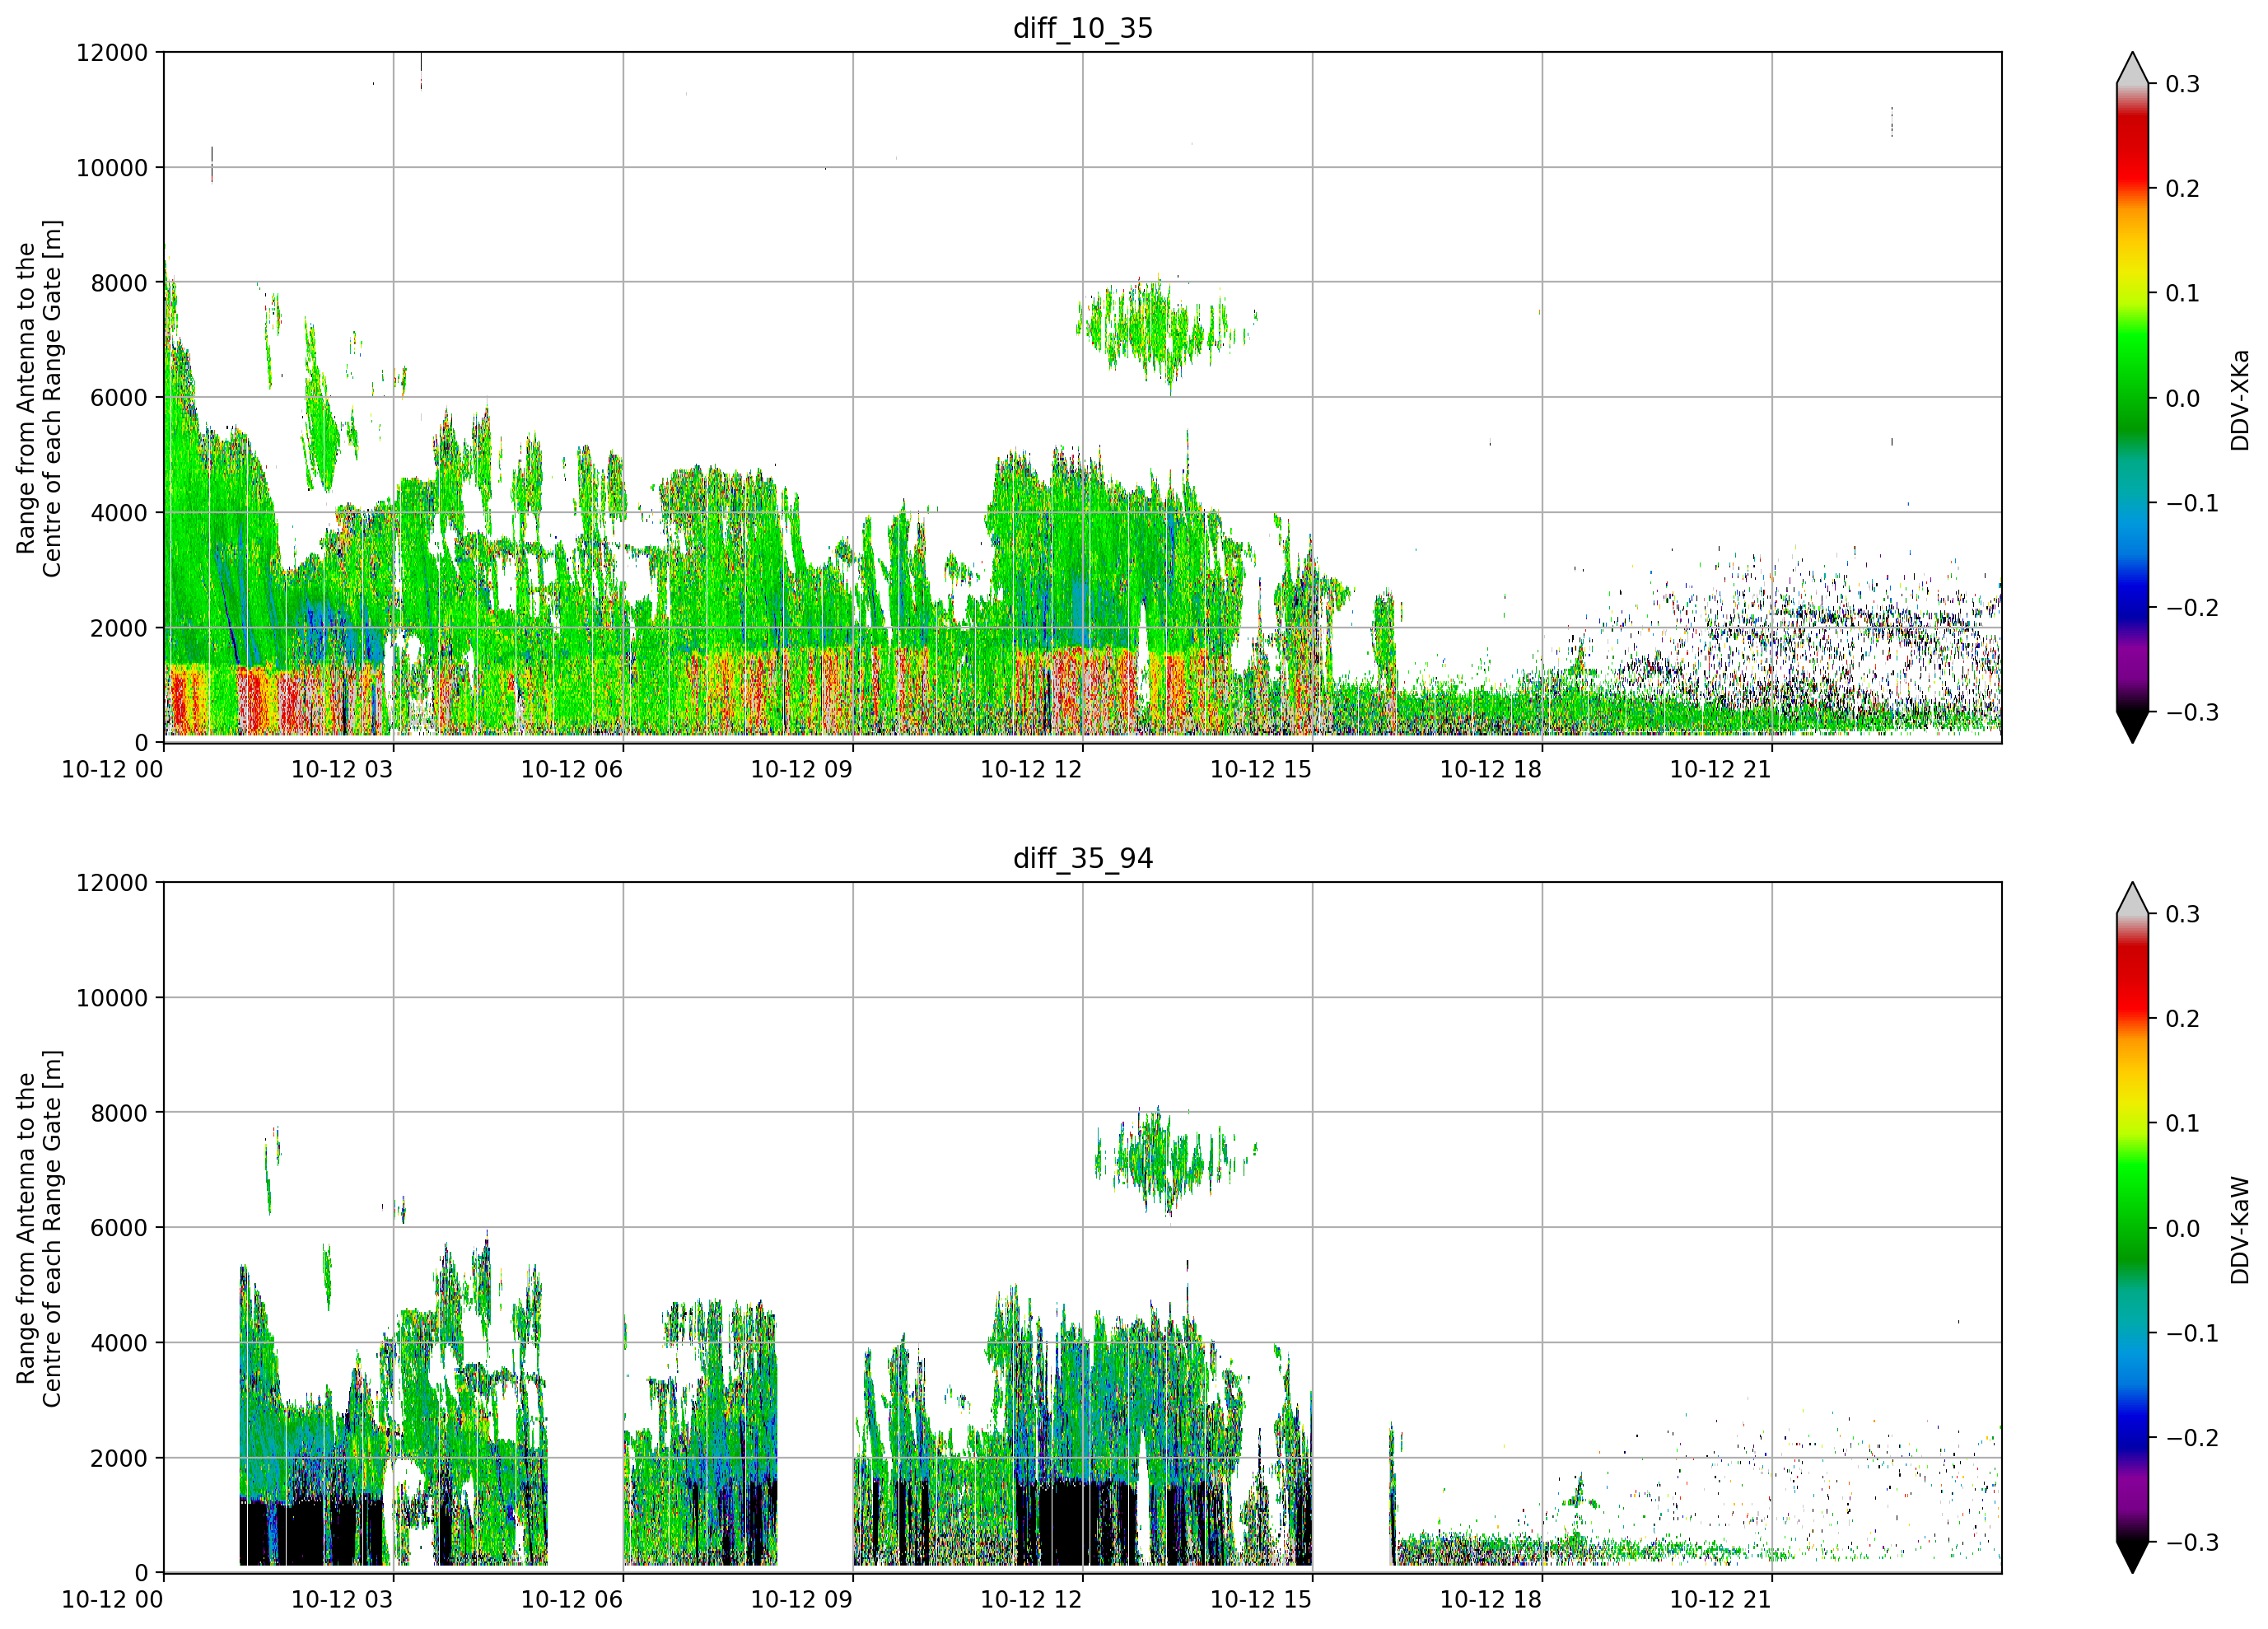Image resolution: width=2268 pixels, height=1629 pixels.
Task: Click the 8000 y-tick of diff_10_35
Action: pos(119,283)
